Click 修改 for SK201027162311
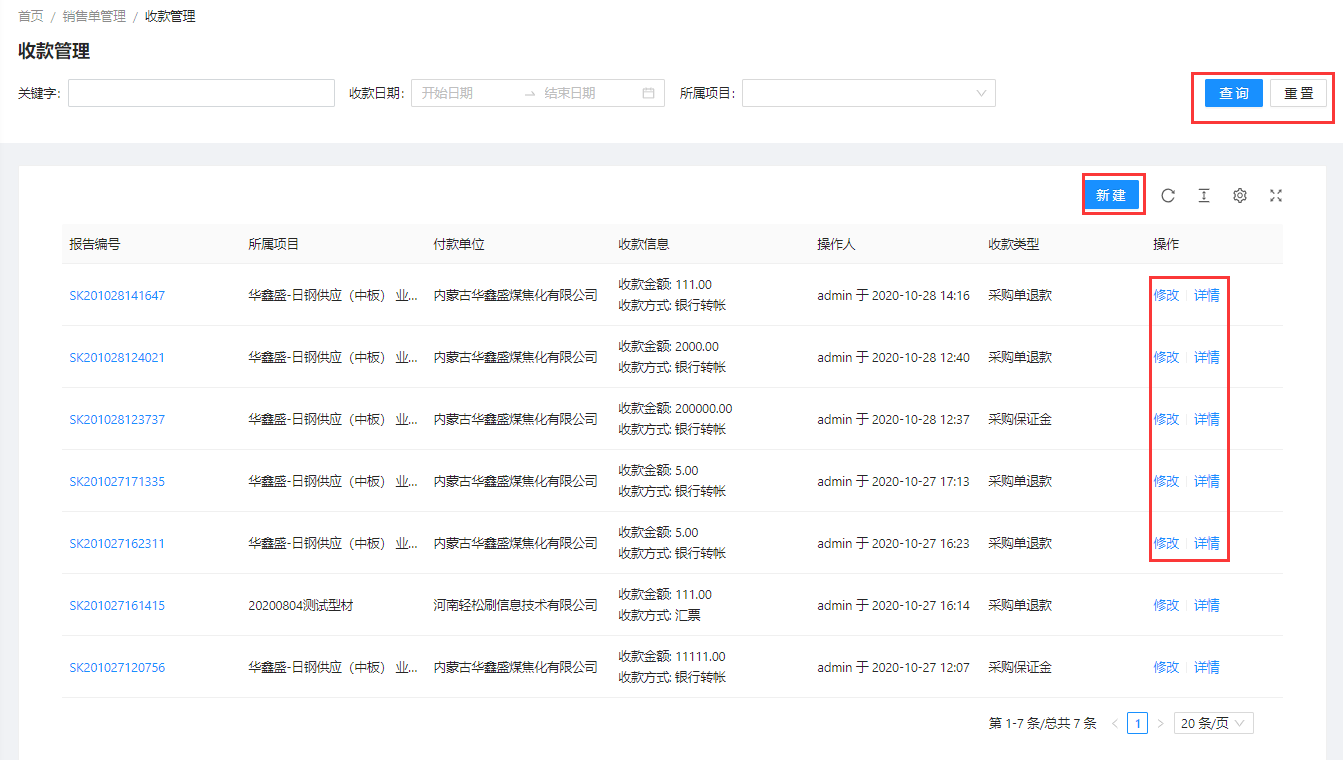Image resolution: width=1343 pixels, height=760 pixels. click(x=1166, y=544)
